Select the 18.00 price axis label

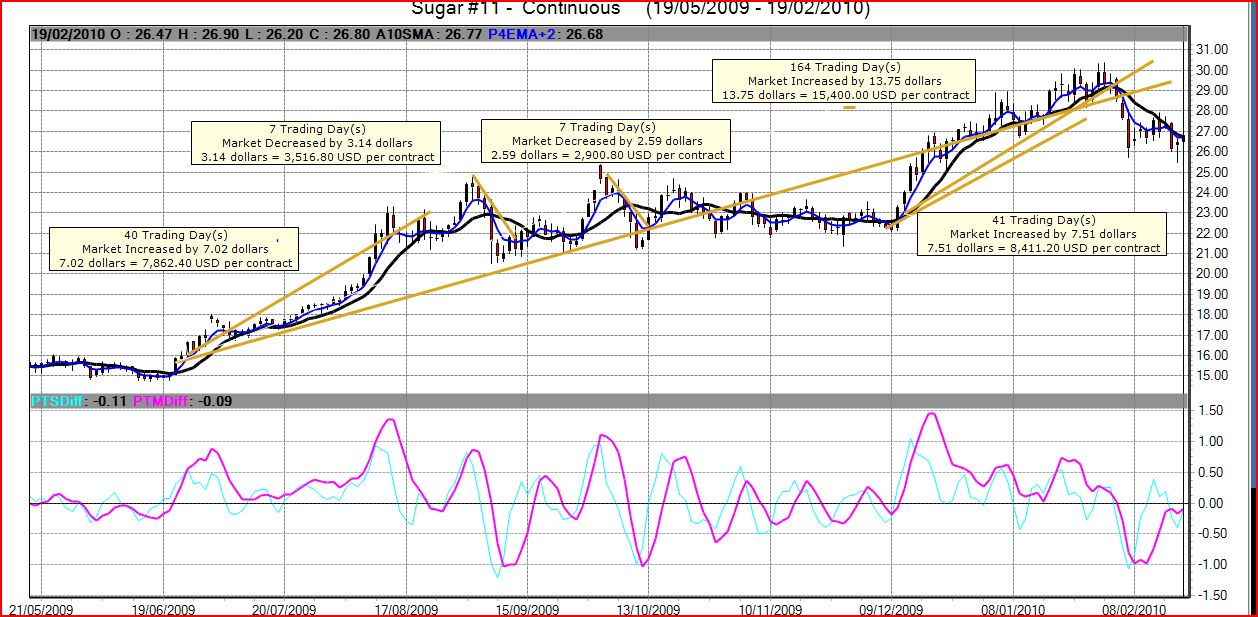[x=1212, y=315]
